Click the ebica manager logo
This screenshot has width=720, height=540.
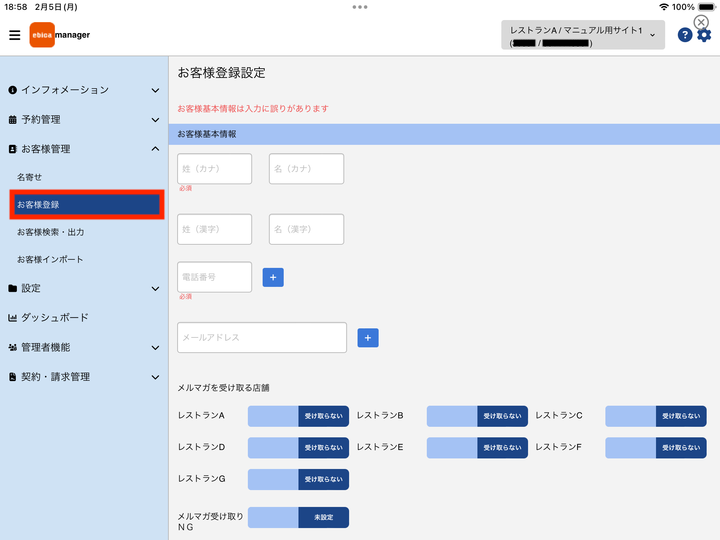(60, 35)
